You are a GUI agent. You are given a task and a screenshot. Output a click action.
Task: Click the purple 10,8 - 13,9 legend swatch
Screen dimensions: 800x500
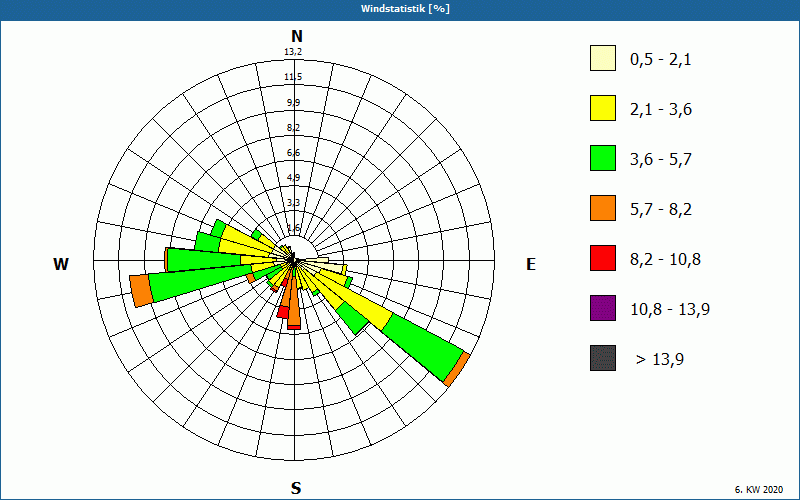[x=603, y=308]
